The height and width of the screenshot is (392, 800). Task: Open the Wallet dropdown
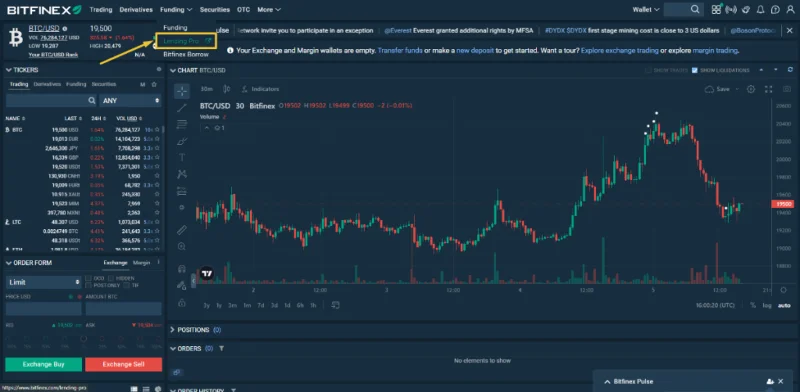(646, 9)
